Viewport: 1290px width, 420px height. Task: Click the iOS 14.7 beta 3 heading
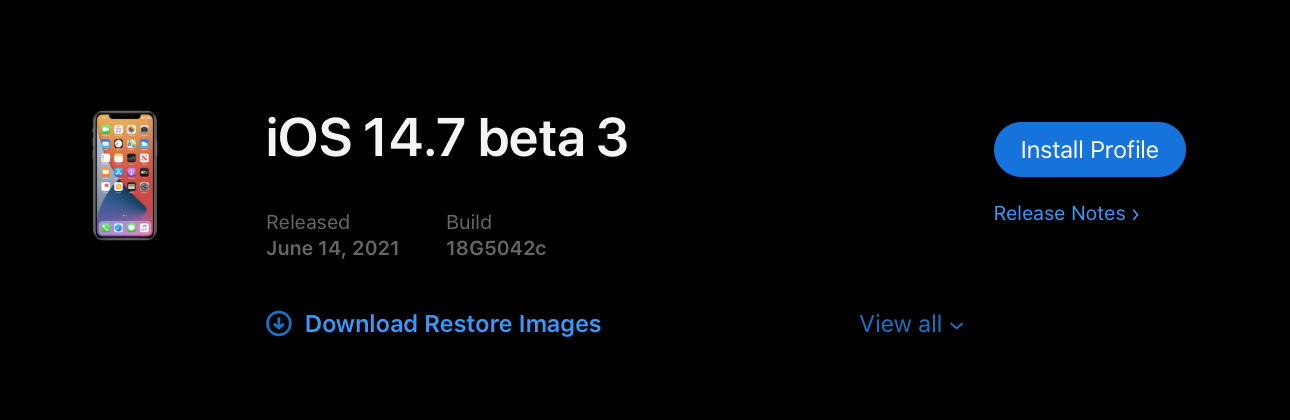coord(446,139)
